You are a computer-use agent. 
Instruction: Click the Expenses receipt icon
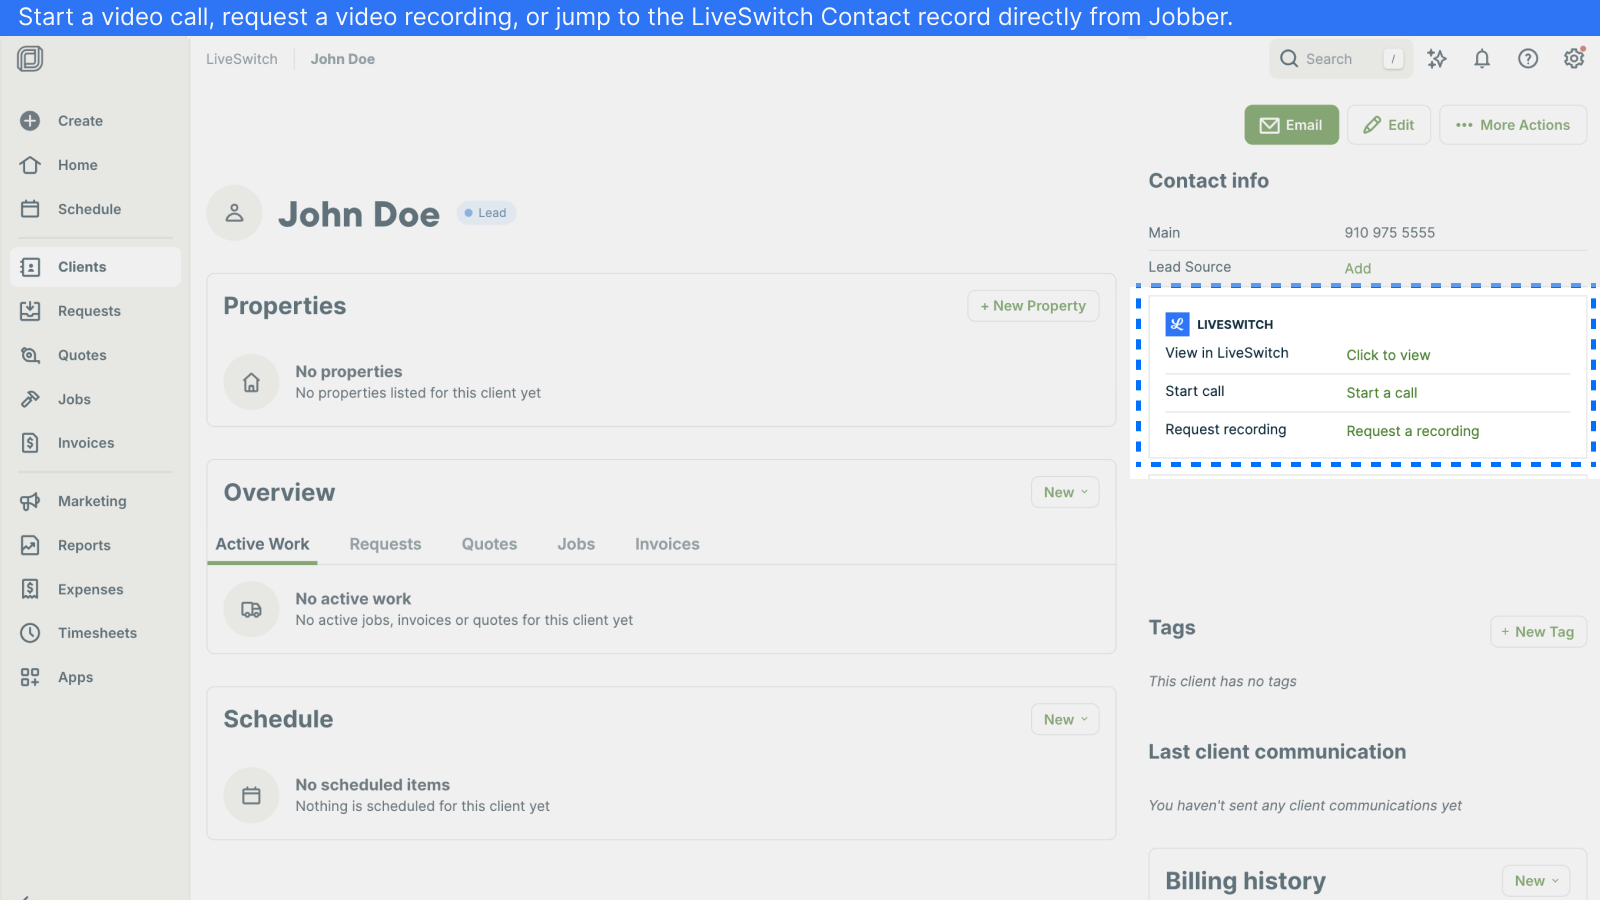point(30,589)
